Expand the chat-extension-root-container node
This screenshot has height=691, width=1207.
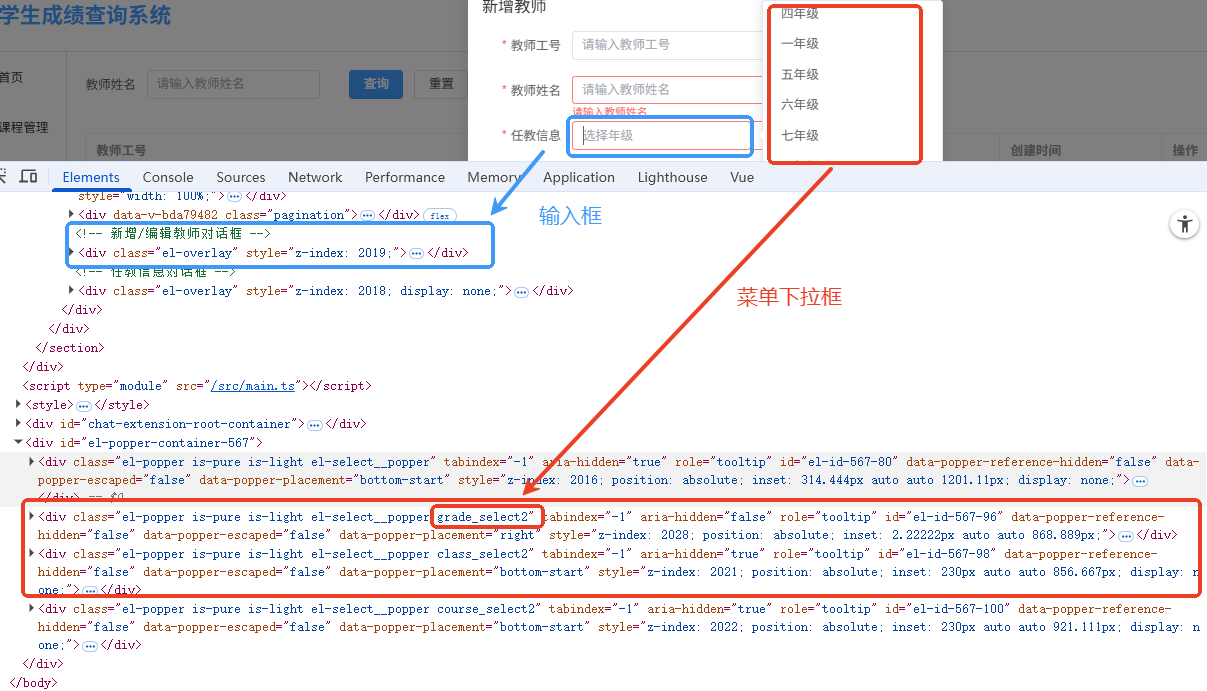pyautogui.click(x=18, y=424)
